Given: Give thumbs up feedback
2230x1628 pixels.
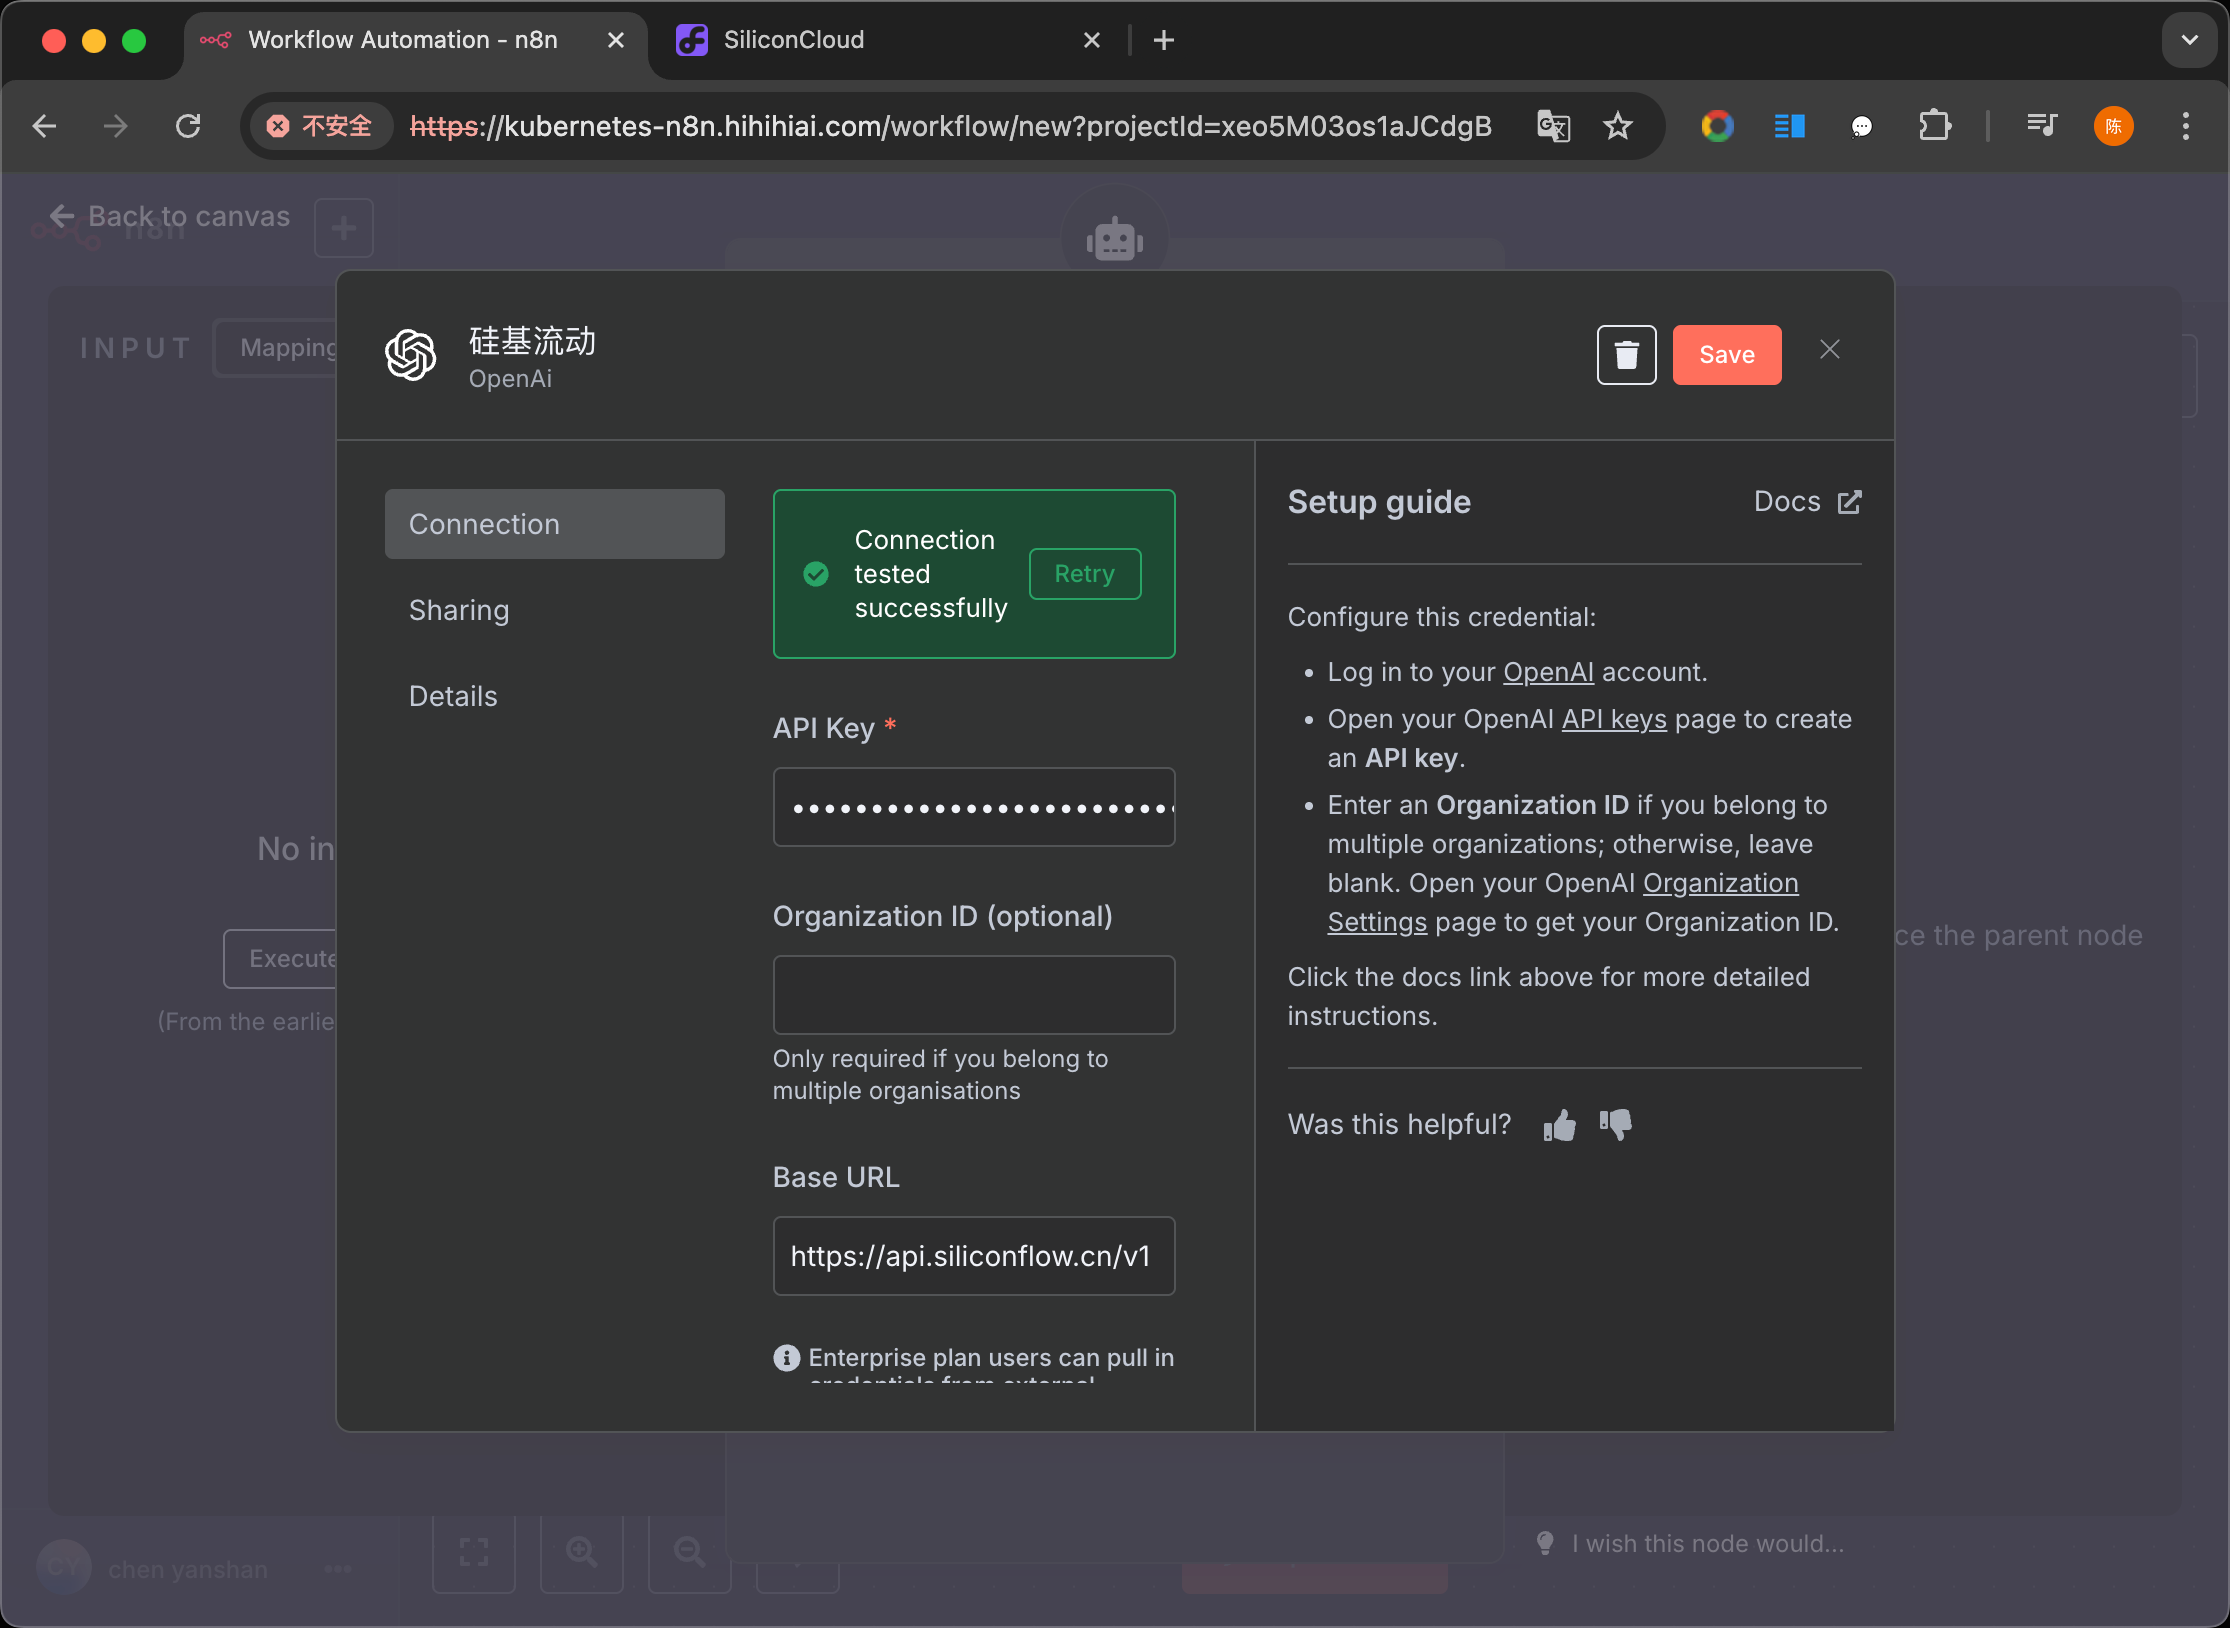Looking at the screenshot, I should (1559, 1125).
